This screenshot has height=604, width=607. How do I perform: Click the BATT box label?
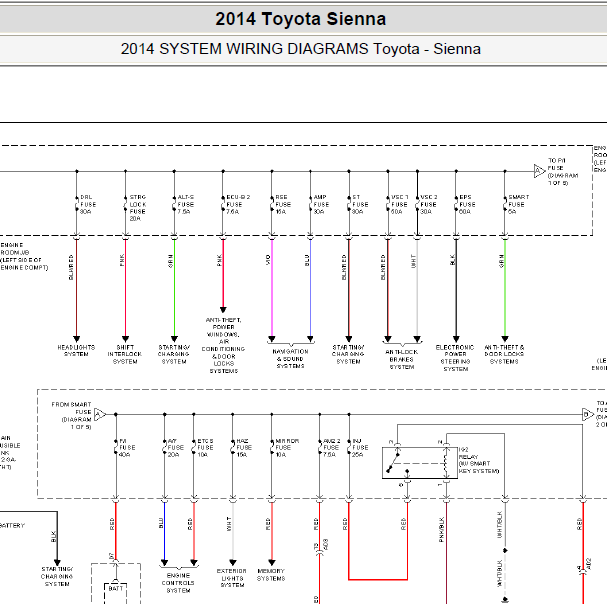pyautogui.click(x=115, y=589)
